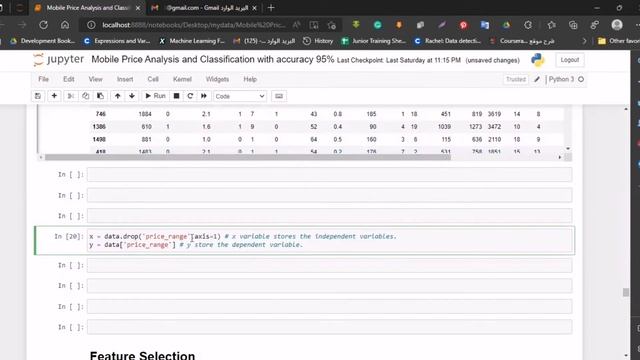The image size is (640, 360).
Task: Open browser extensions puzzle icon
Action: click(528, 25)
